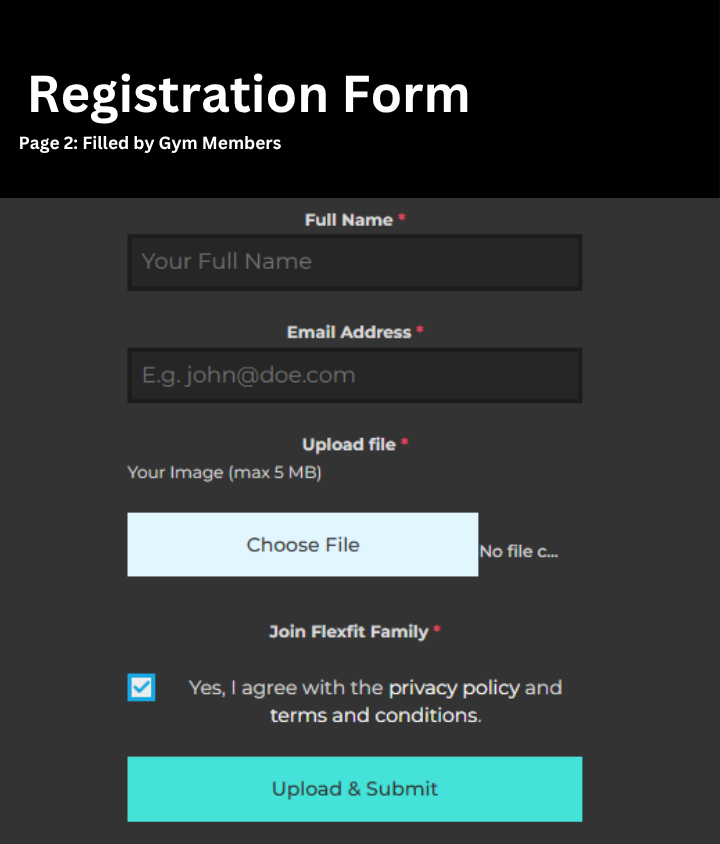Image resolution: width=720 pixels, height=844 pixels.
Task: Click the 'No file c...' status text
Action: pyautogui.click(x=518, y=552)
